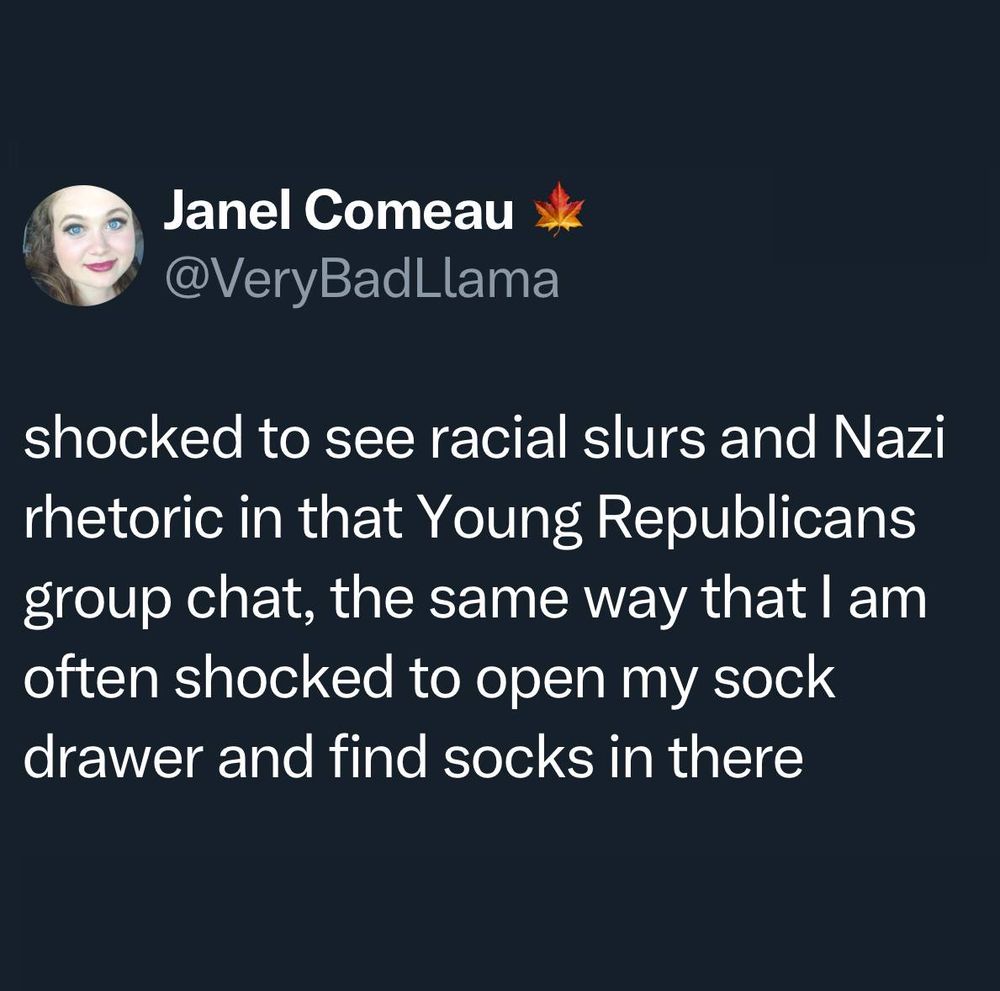1000x991 pixels.
Task: Click the word "rhetoric" in the tweet
Action: point(124,518)
